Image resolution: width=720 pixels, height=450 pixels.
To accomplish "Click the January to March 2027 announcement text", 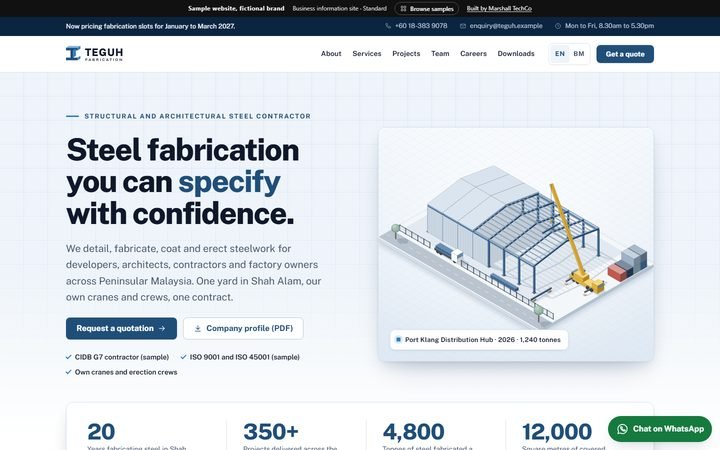I will coord(150,26).
